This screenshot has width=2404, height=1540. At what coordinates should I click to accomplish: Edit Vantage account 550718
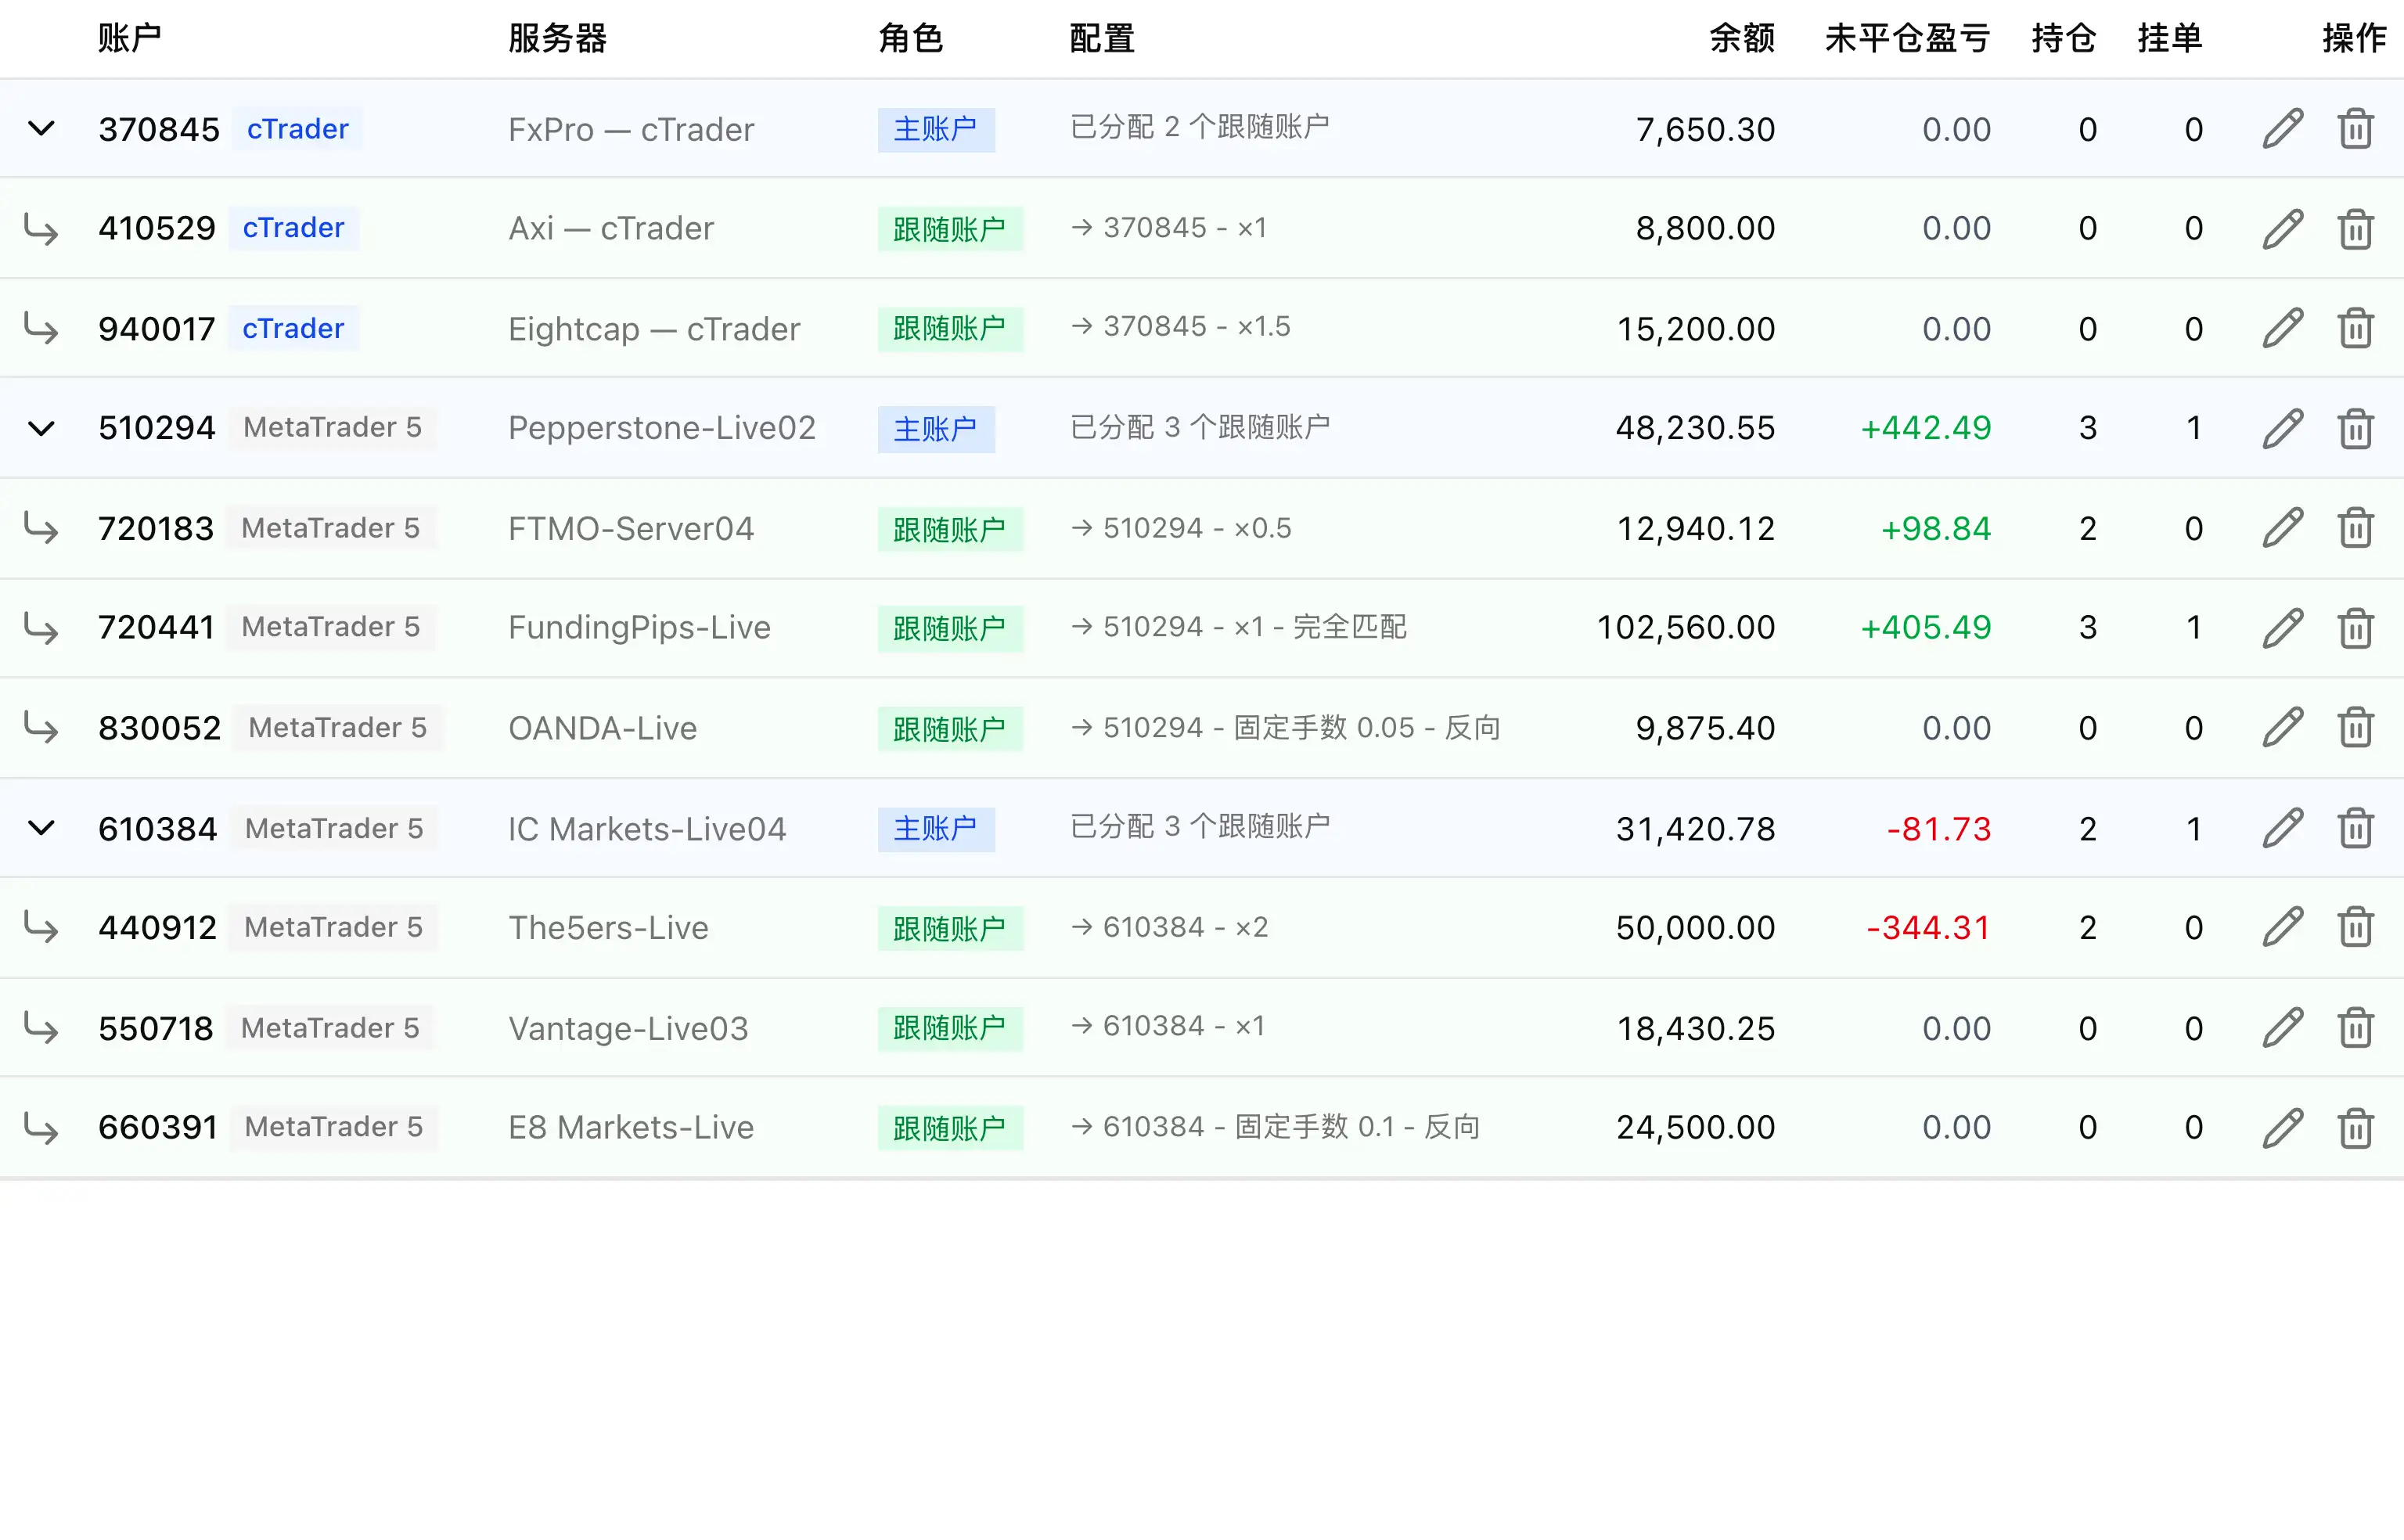point(2283,1028)
